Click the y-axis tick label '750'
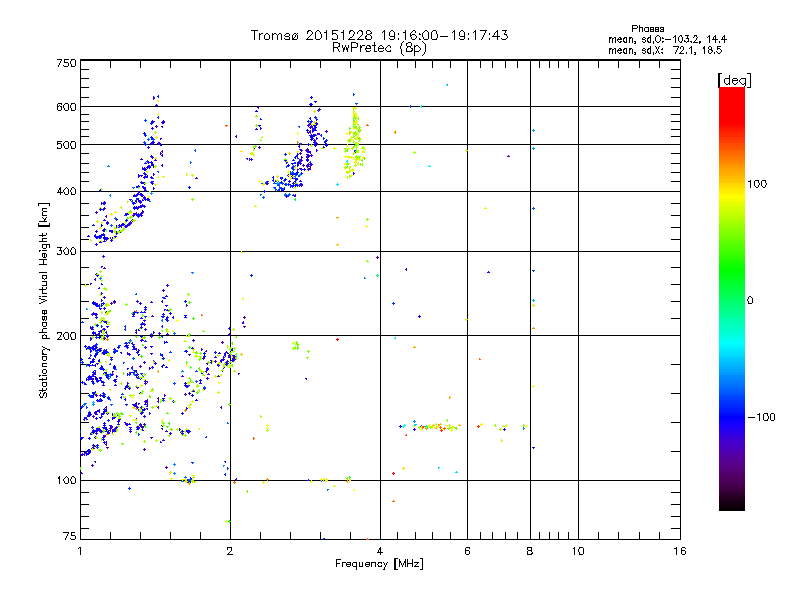This screenshot has width=800, height=600. click(x=66, y=63)
